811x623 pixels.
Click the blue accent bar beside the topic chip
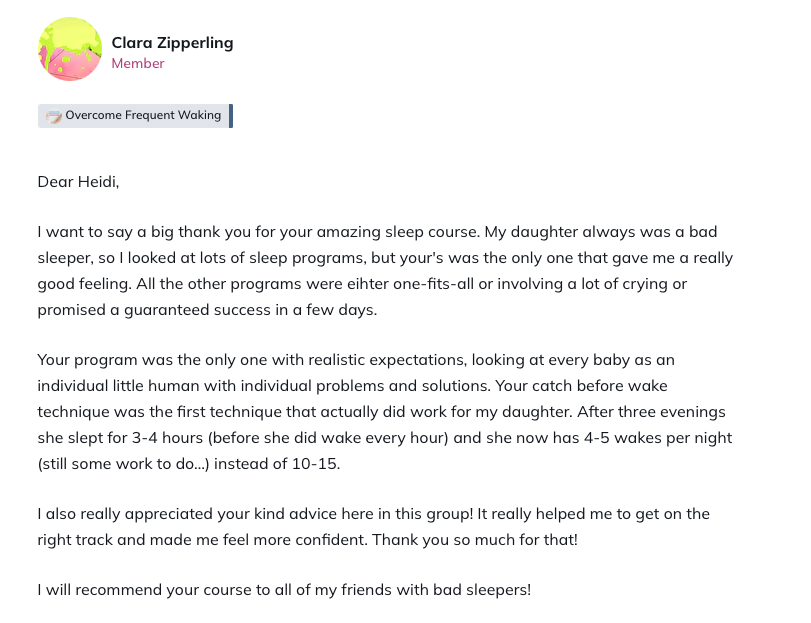click(231, 115)
